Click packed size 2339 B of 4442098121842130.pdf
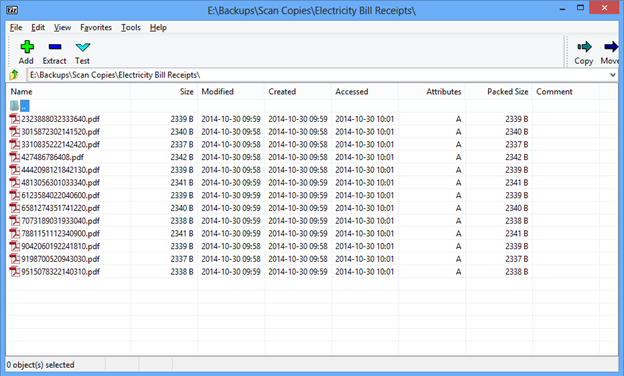624x376 pixels. (x=517, y=170)
